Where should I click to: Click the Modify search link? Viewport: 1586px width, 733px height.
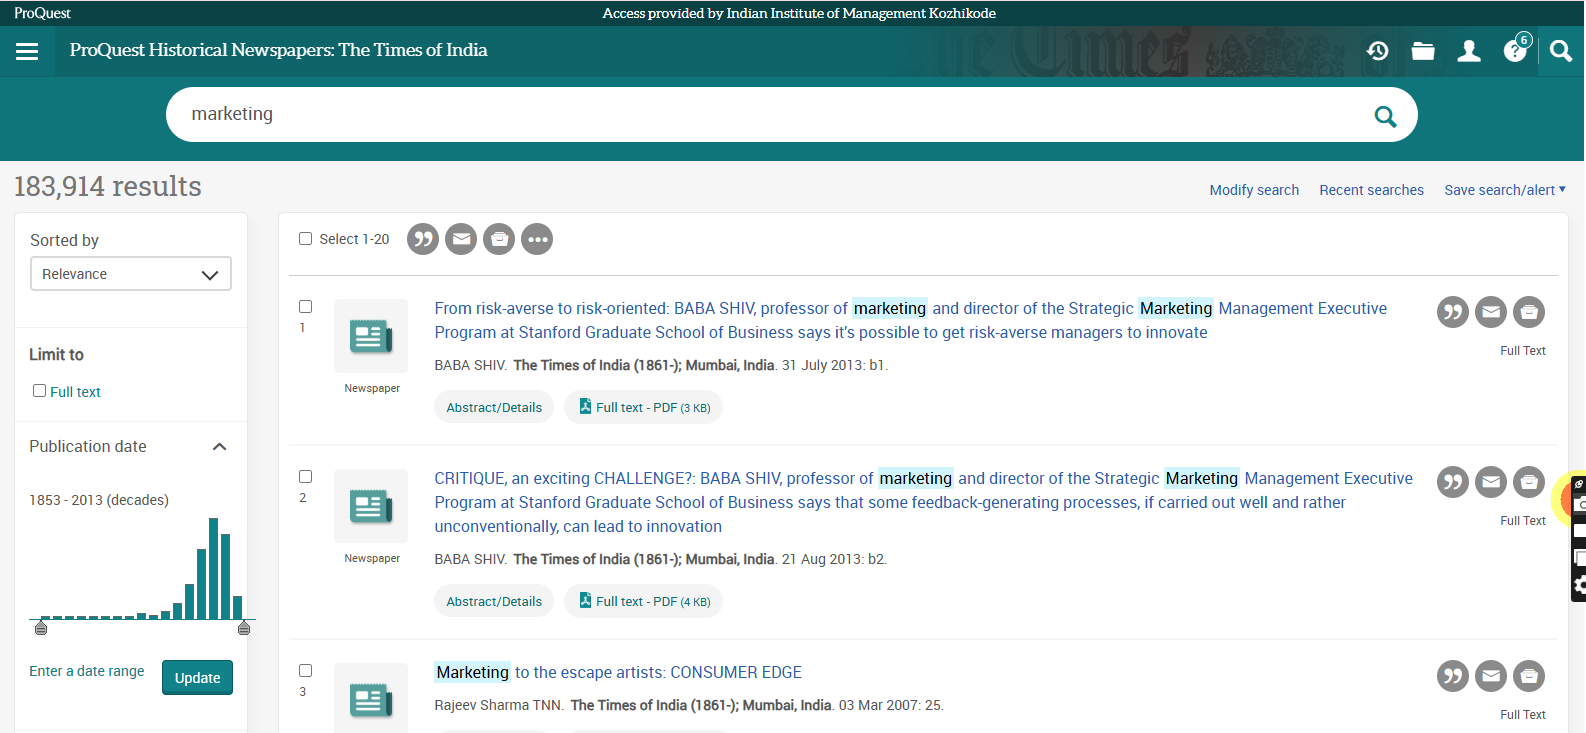(1254, 190)
